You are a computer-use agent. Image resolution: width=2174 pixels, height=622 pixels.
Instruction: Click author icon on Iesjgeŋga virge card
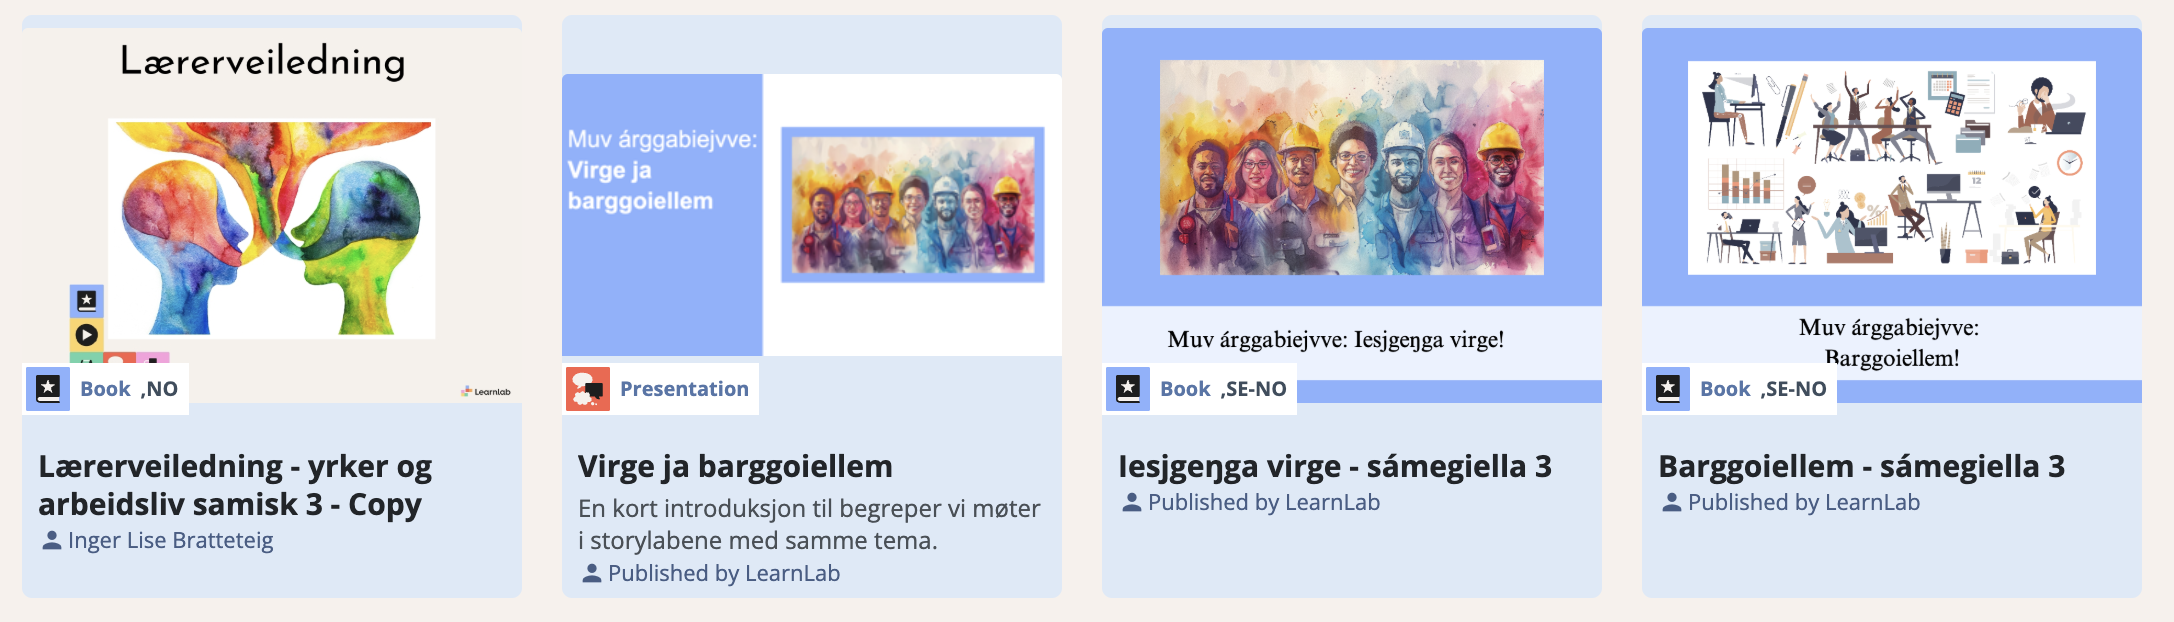click(1132, 503)
